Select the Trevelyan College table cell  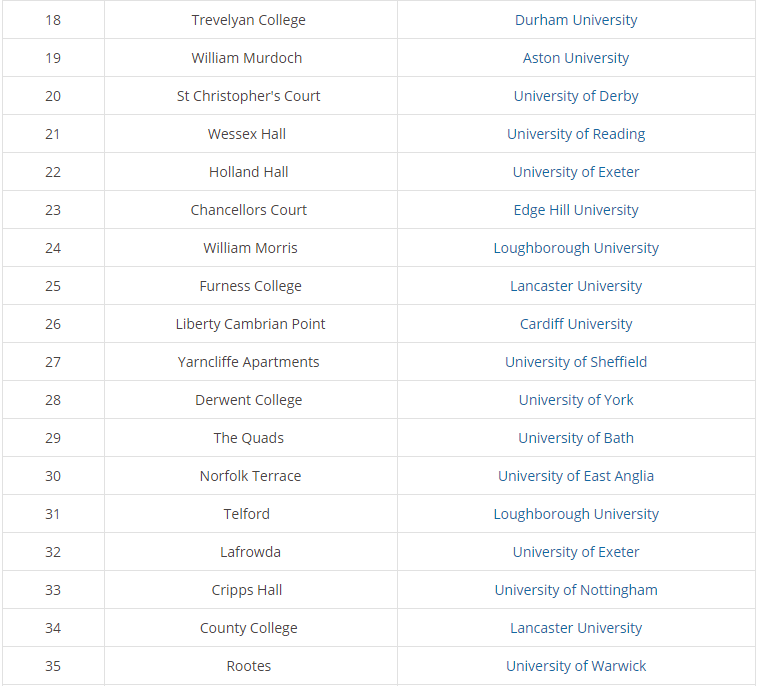[251, 20]
